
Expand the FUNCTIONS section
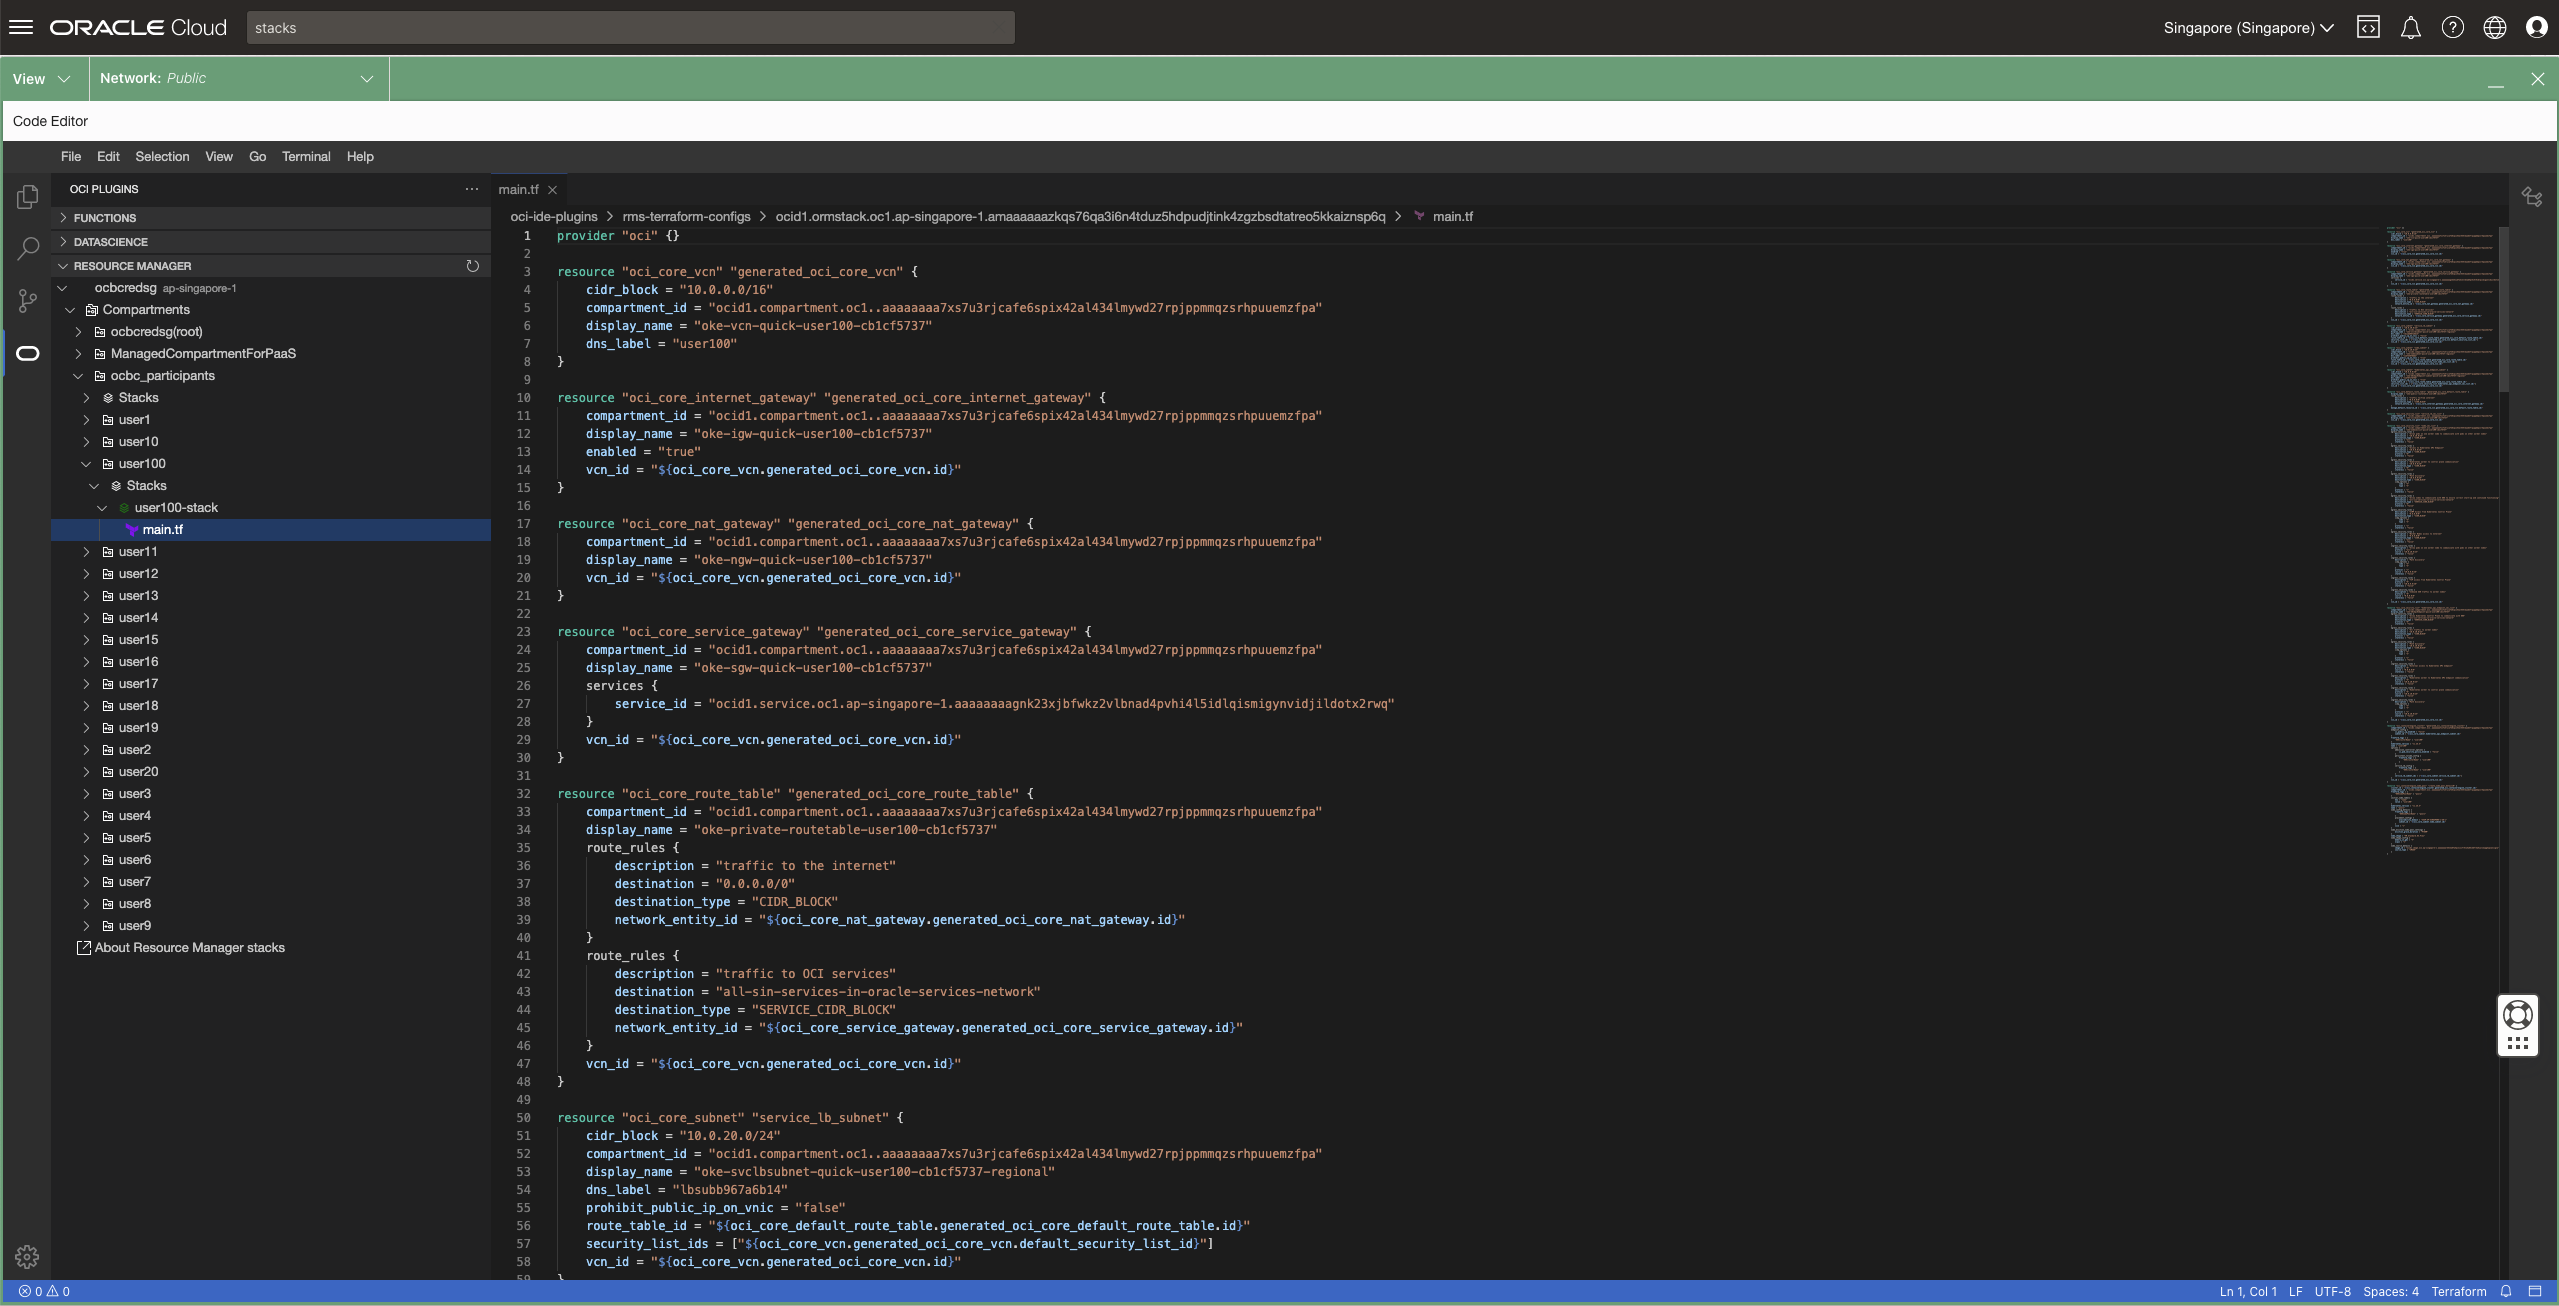point(104,218)
